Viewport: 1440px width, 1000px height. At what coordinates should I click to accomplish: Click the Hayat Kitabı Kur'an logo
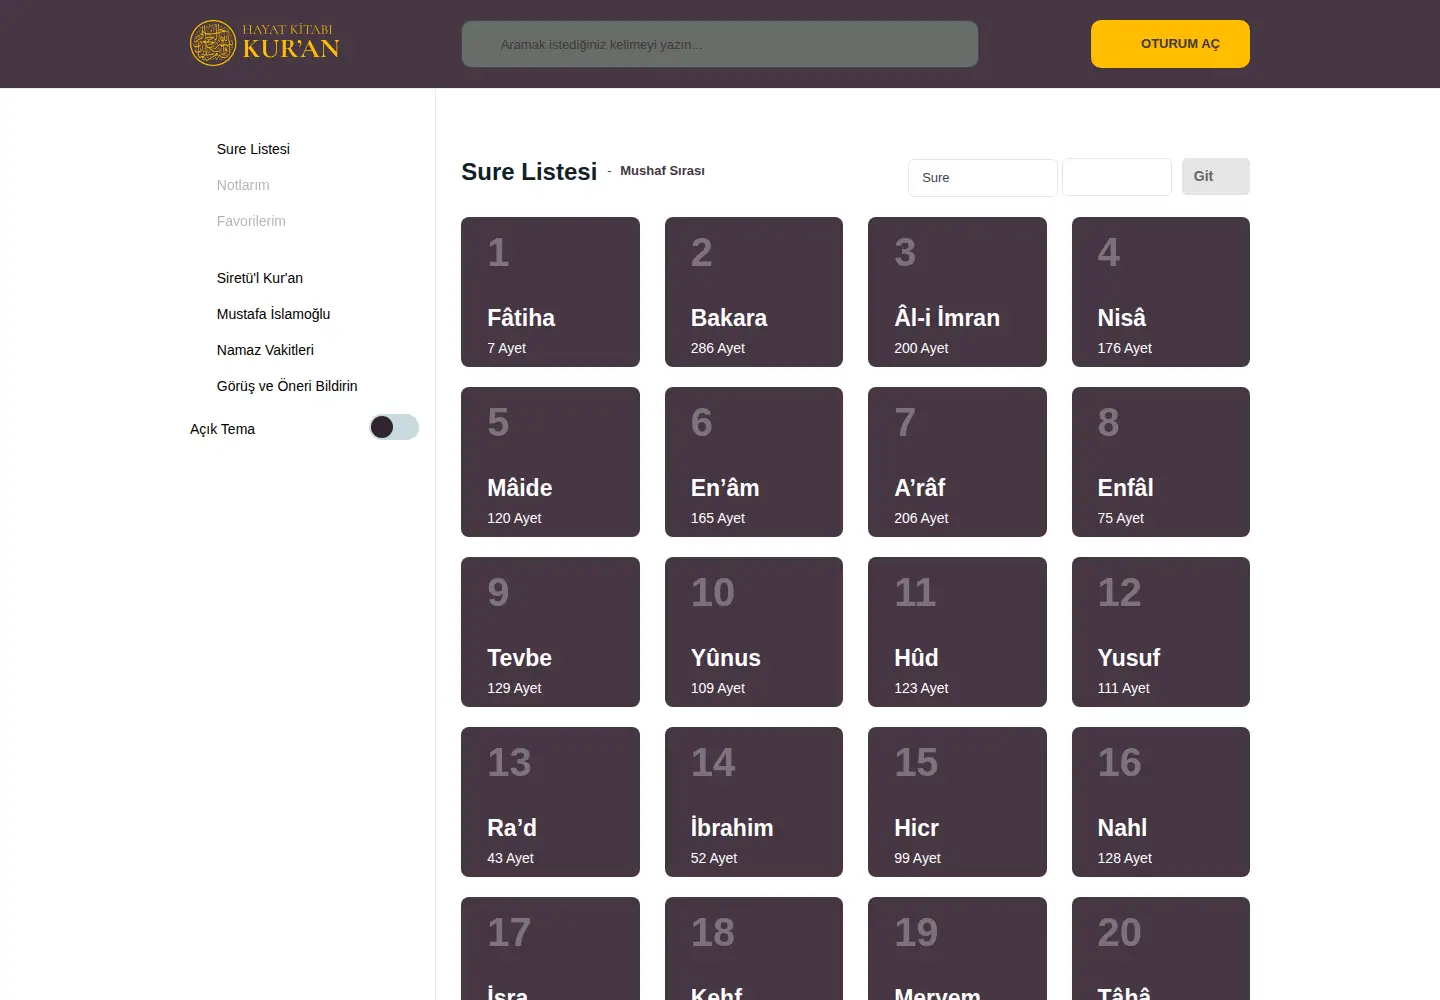pyautogui.click(x=265, y=43)
